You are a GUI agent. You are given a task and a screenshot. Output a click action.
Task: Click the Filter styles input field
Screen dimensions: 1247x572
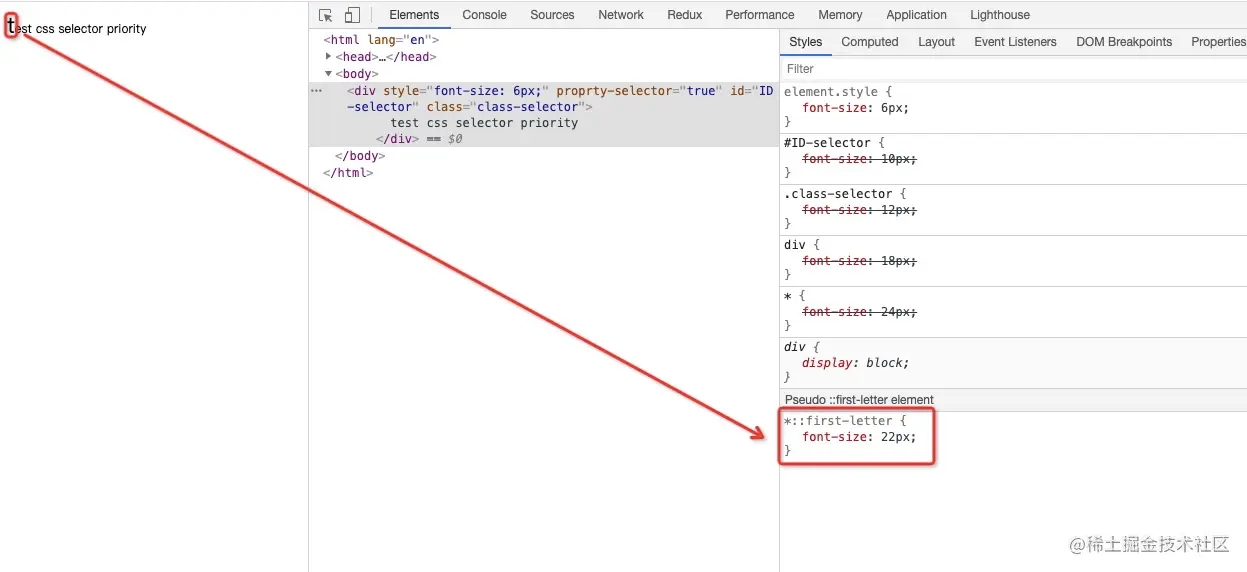click(1013, 69)
